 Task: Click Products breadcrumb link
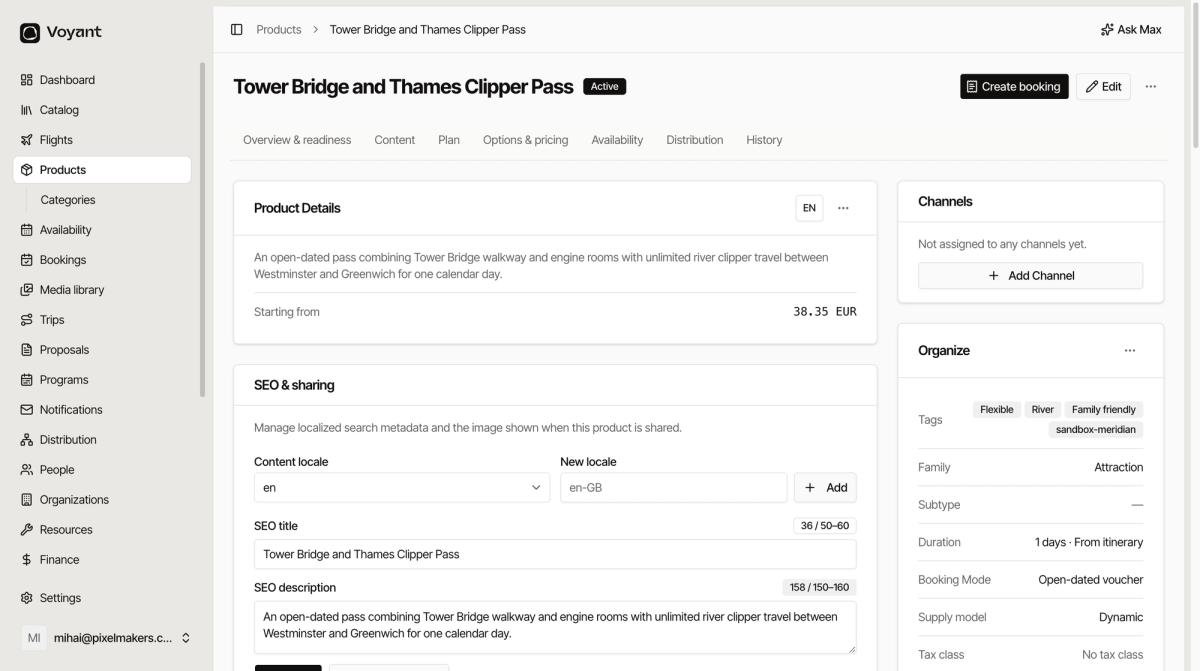pyautogui.click(x=279, y=30)
